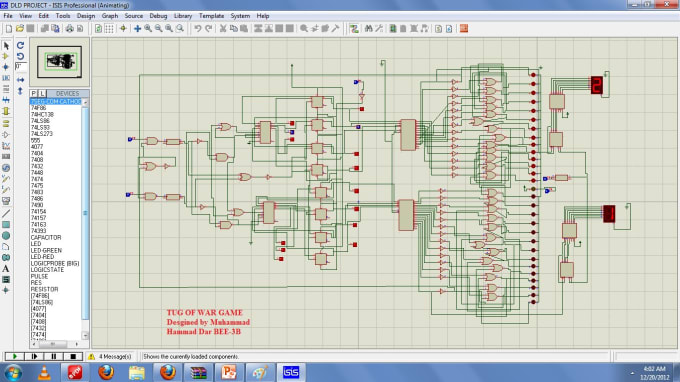Open VLC from the taskbar
This screenshot has height=382, width=680.
pos(44,372)
